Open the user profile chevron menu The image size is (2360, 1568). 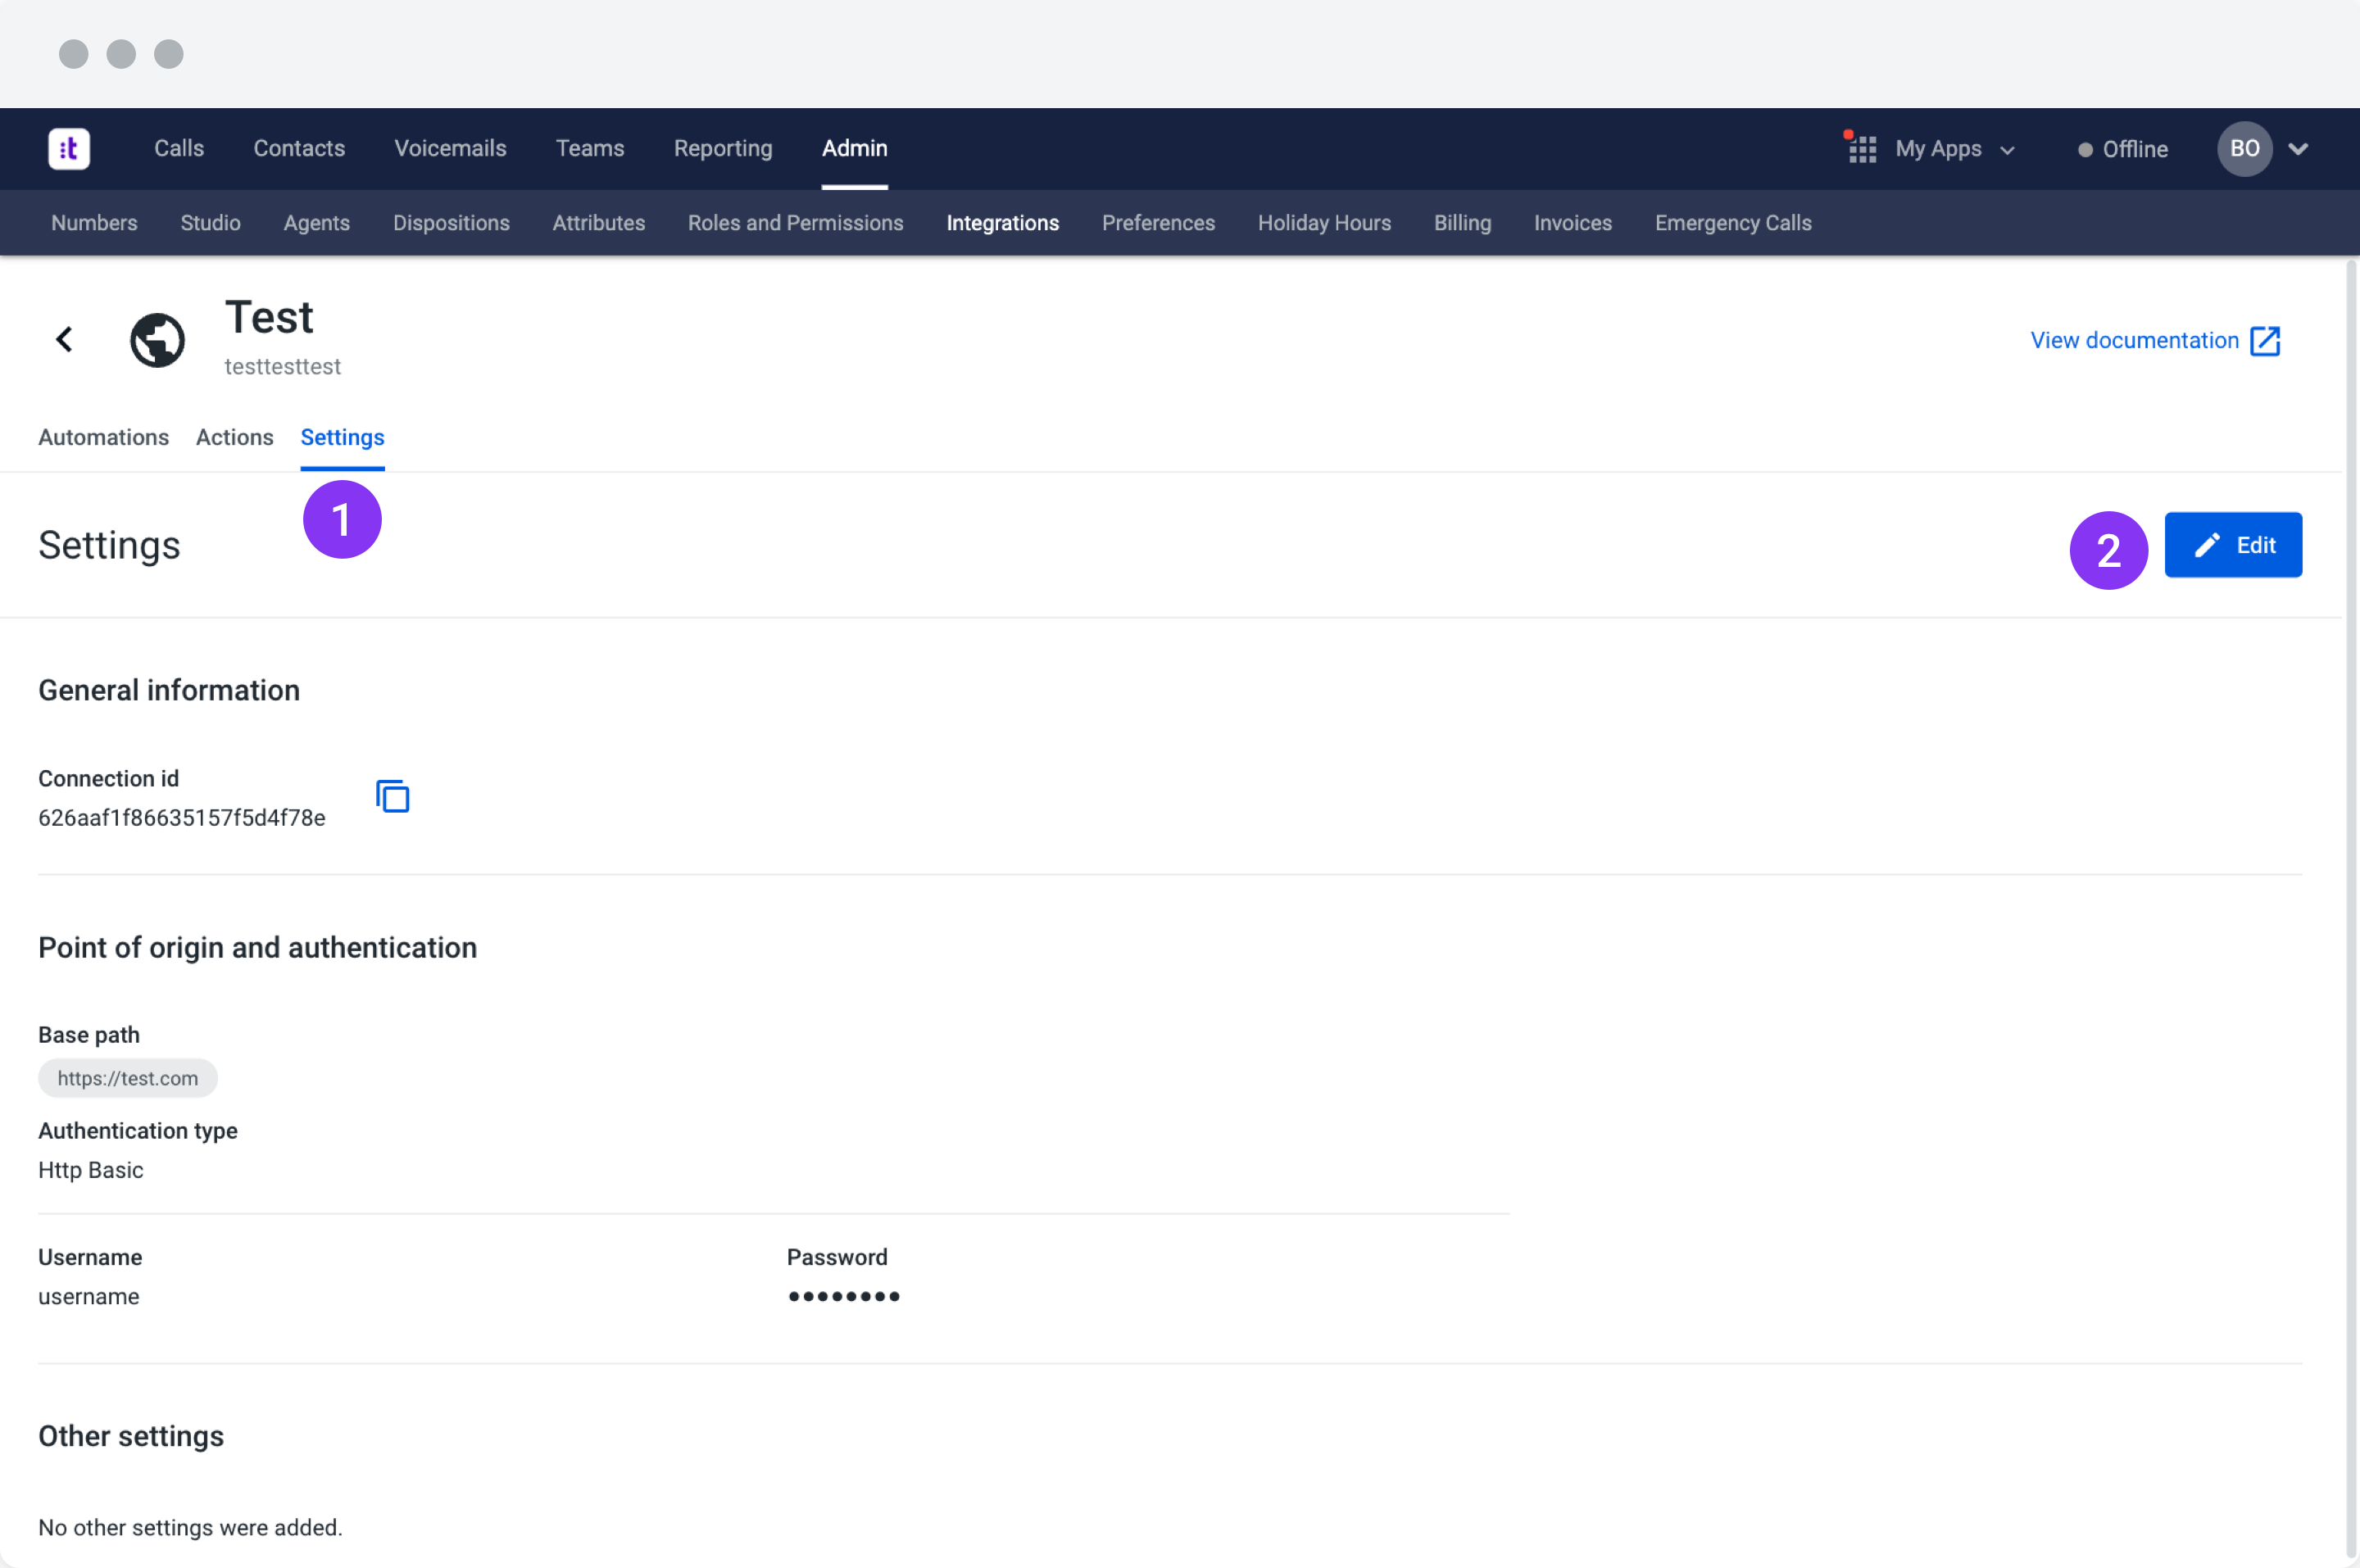pos(2298,149)
